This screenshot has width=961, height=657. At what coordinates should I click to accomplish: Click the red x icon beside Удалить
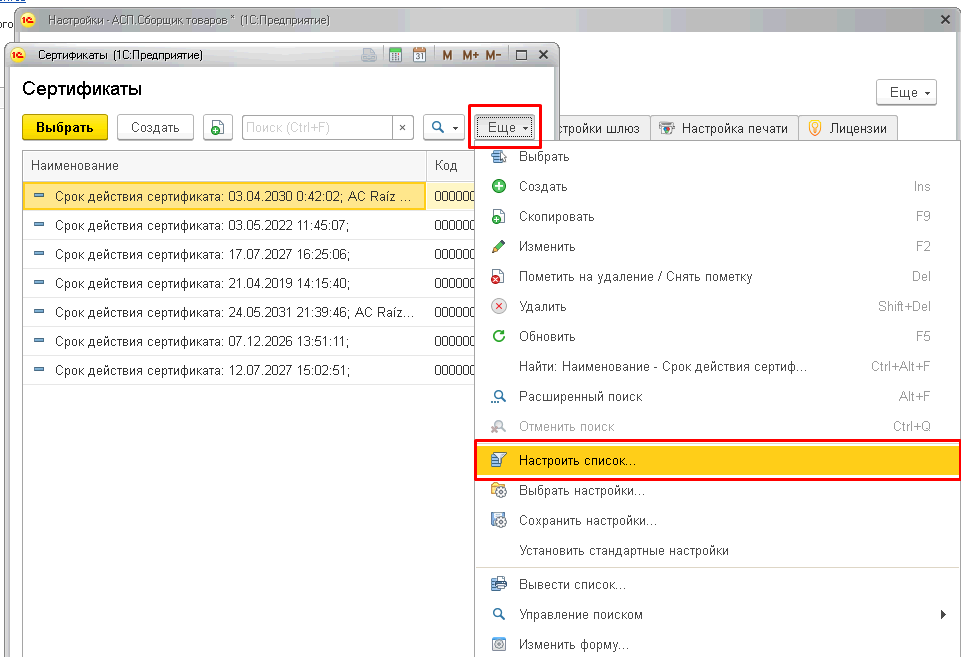pyautogui.click(x=499, y=306)
